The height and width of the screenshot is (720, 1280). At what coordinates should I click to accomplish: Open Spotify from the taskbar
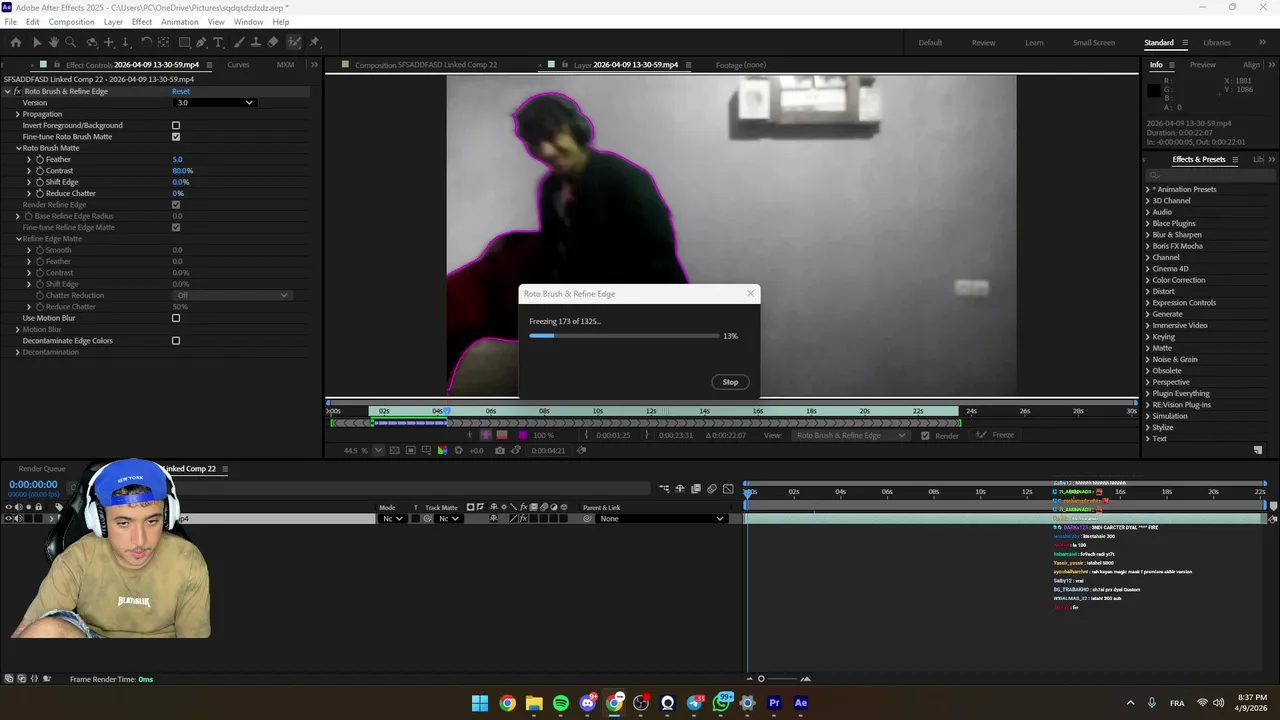[x=561, y=703]
